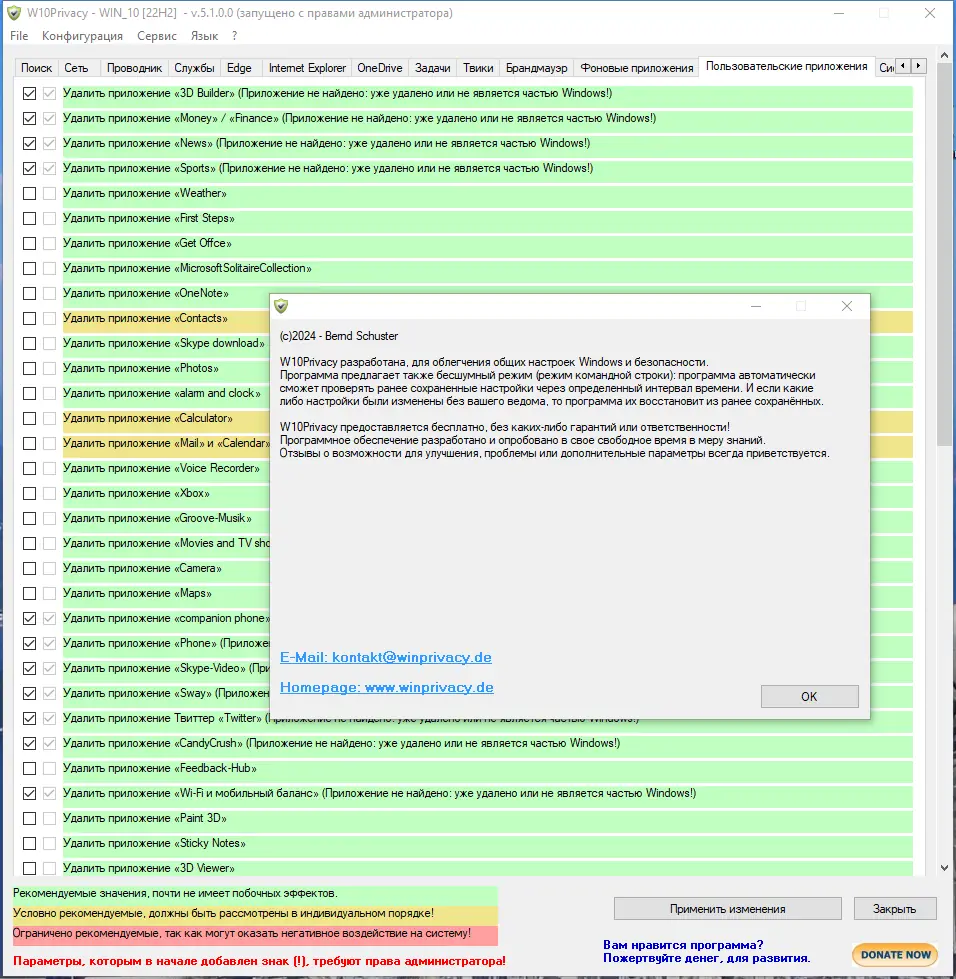
Task: Select the Пользовательские приложения tab
Action: tap(786, 66)
